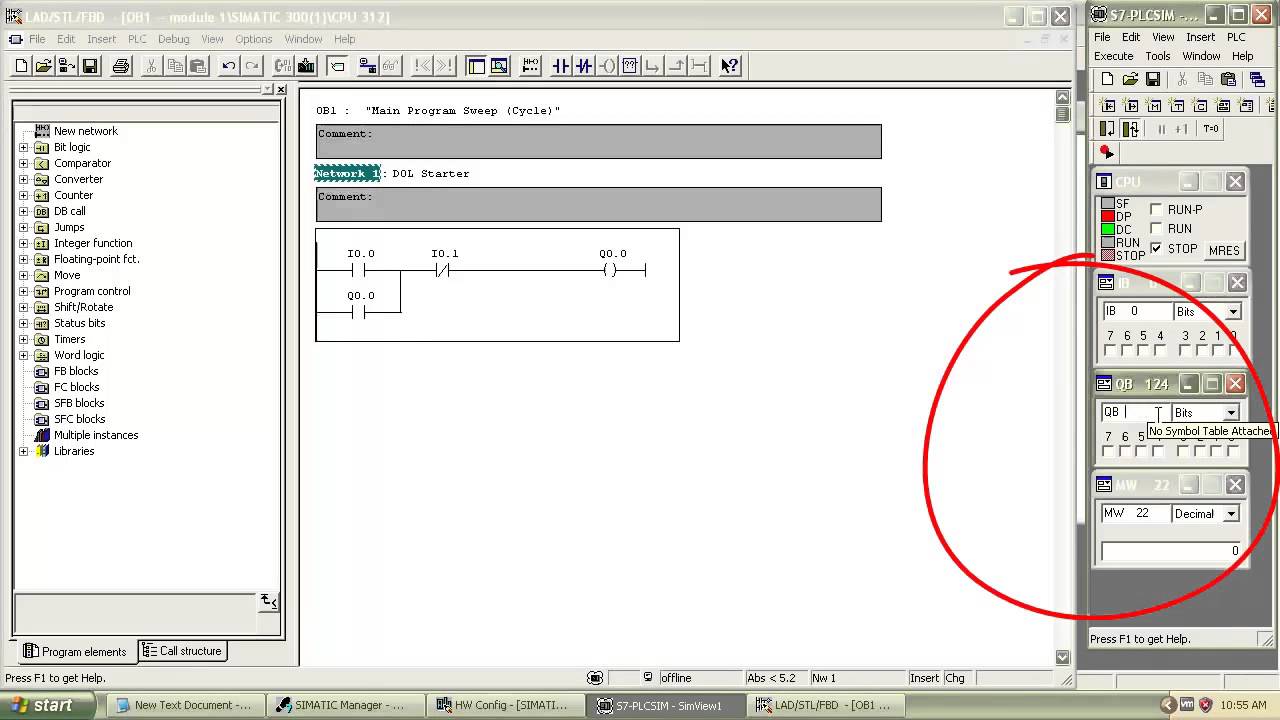
Task: Create a new block in LAD/STL/FBD toolbar
Action: 21,66
